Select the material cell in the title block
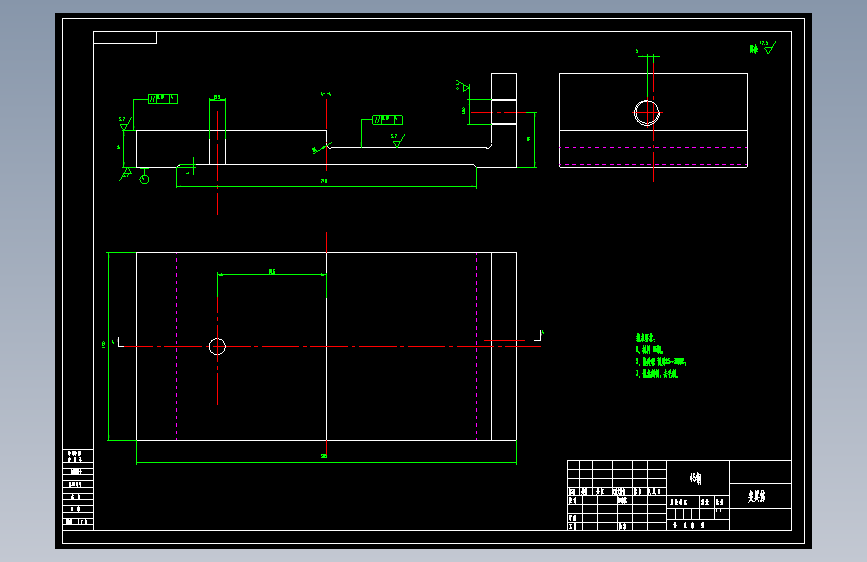Viewport: 867px width, 562px height. (698, 478)
